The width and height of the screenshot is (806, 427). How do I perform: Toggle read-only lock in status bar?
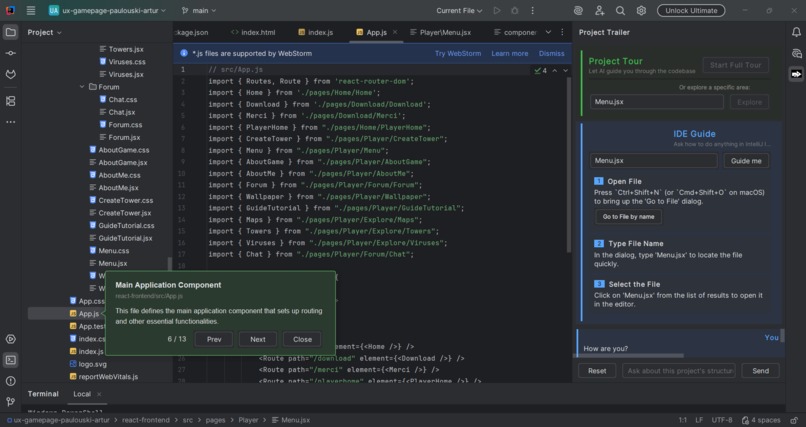pos(794,420)
